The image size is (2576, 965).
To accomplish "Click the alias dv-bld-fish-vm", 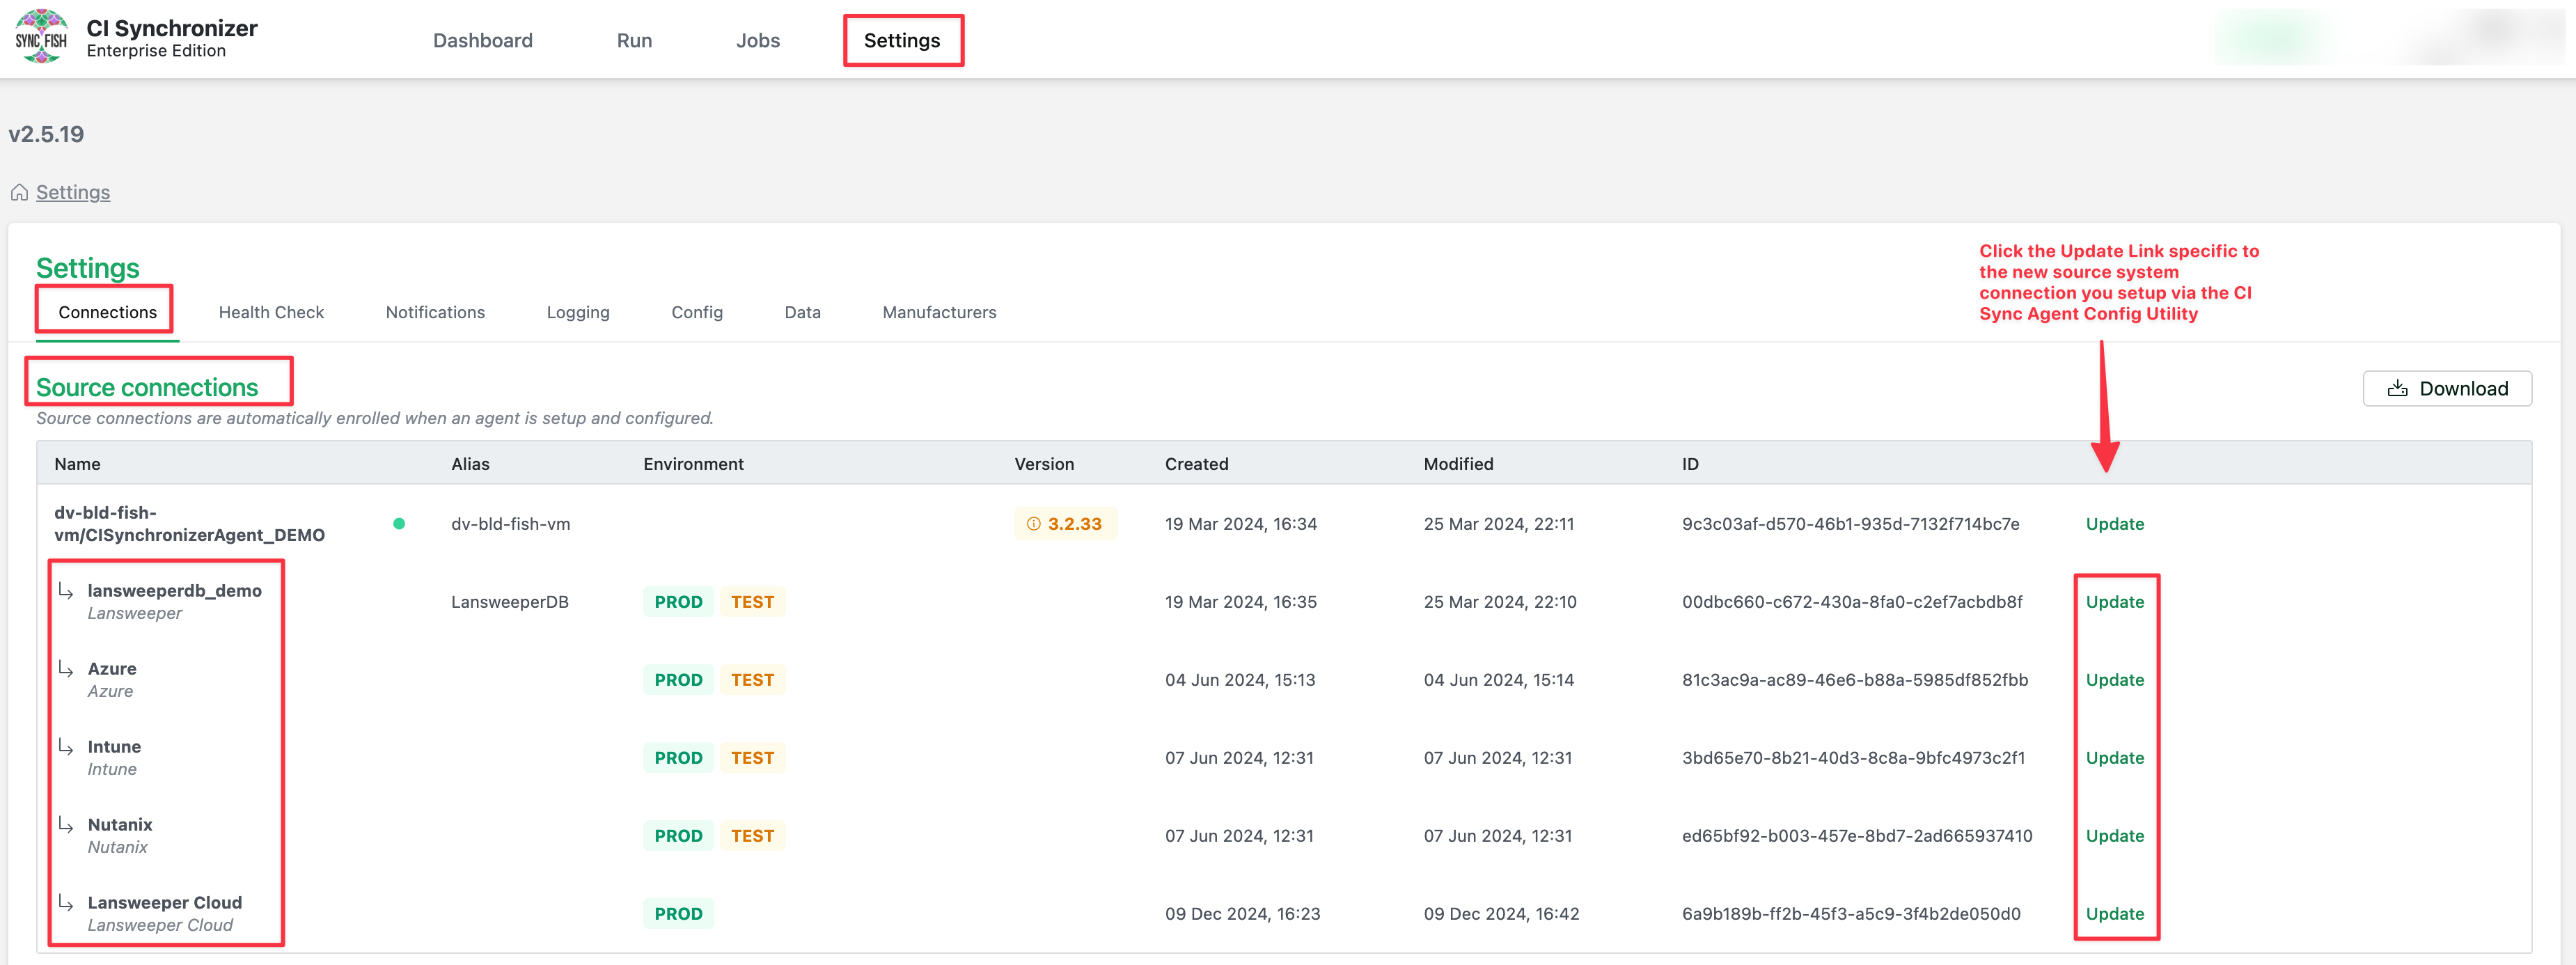I will point(510,523).
